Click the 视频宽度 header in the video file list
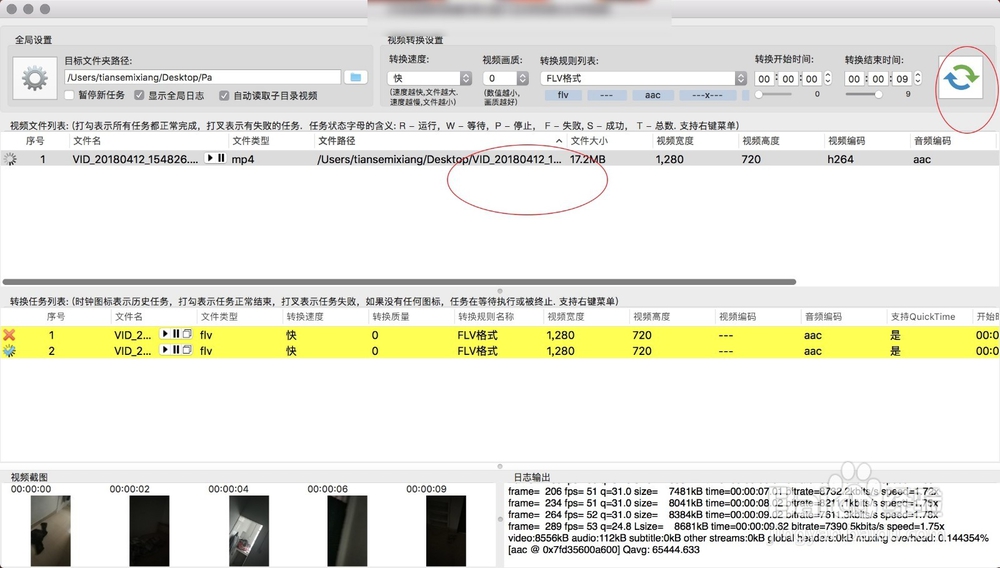 [675, 141]
